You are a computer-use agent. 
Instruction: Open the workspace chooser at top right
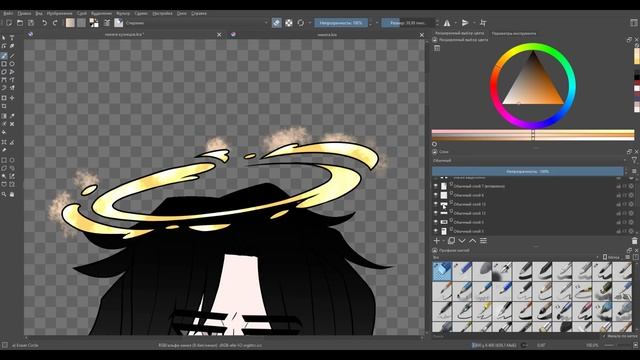(x=634, y=23)
